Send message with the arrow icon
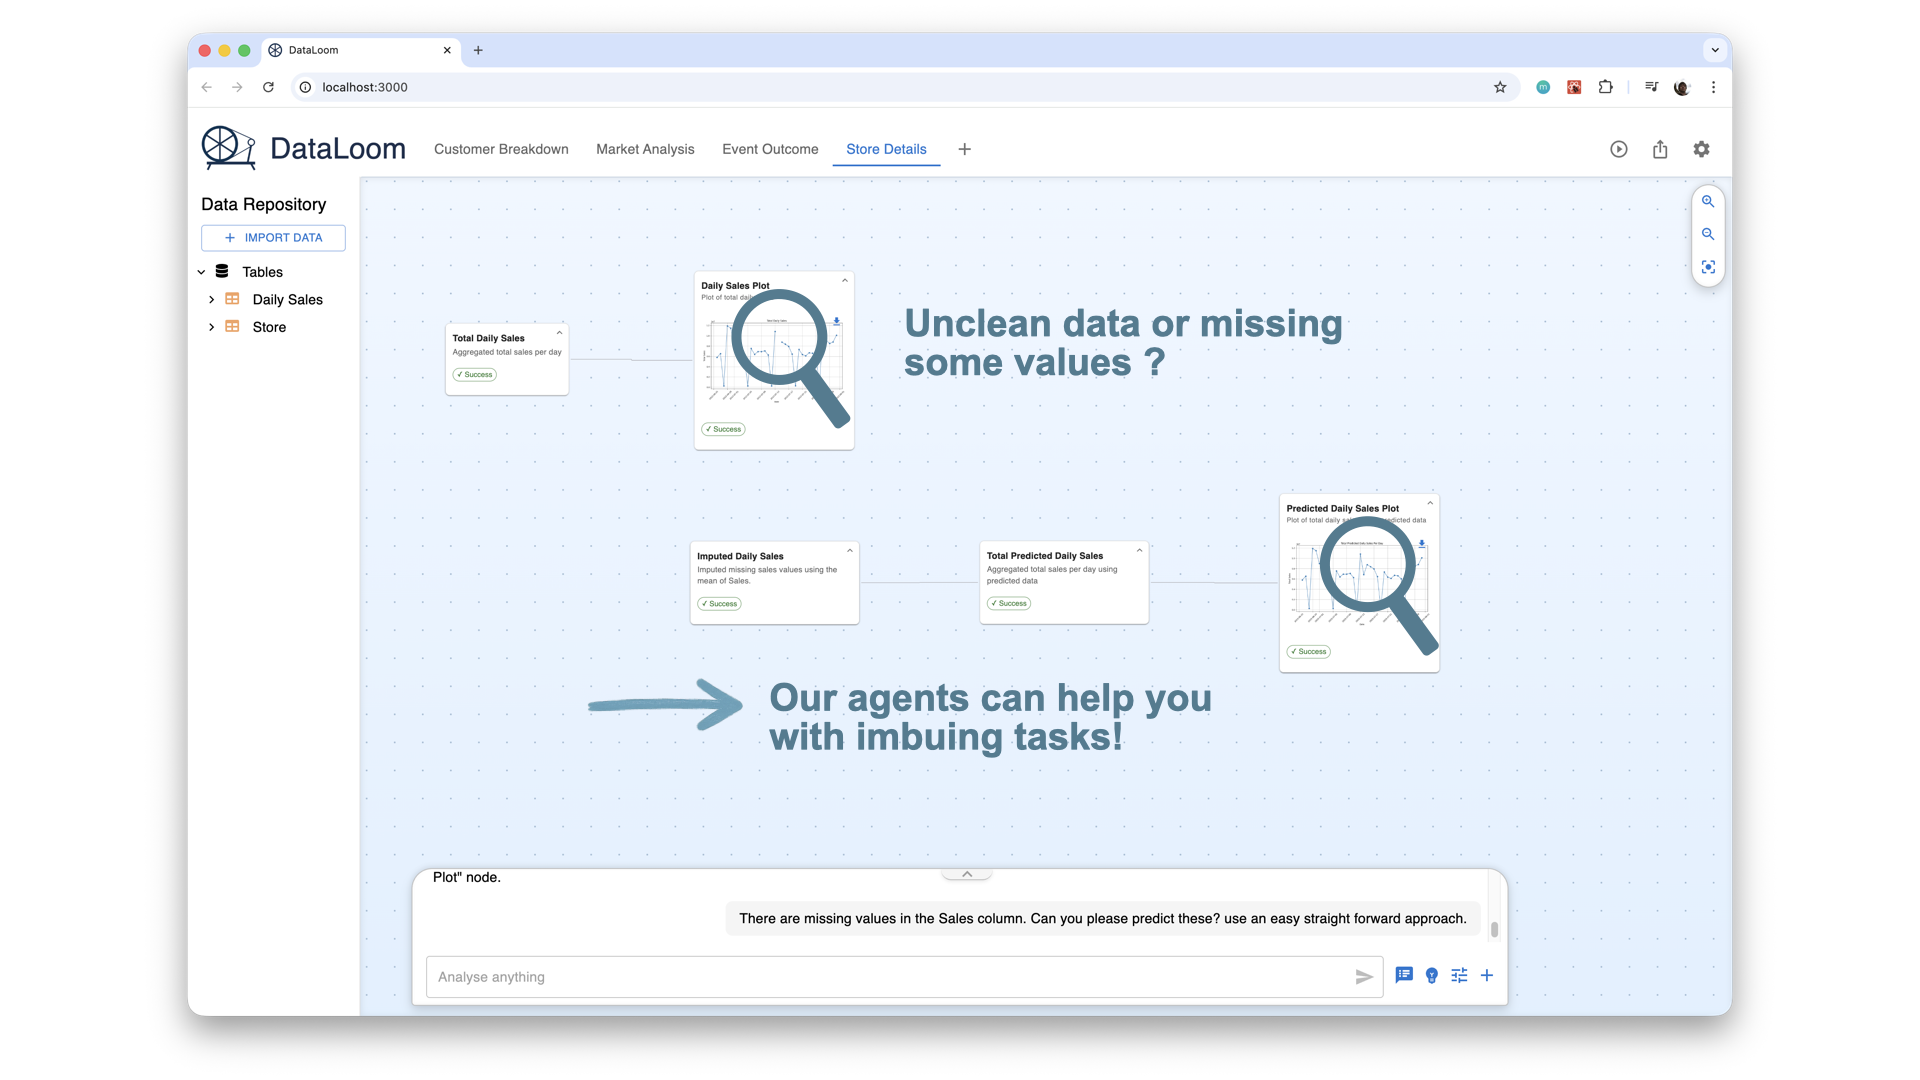Screen dimensions: 1920x1080 point(1363,977)
